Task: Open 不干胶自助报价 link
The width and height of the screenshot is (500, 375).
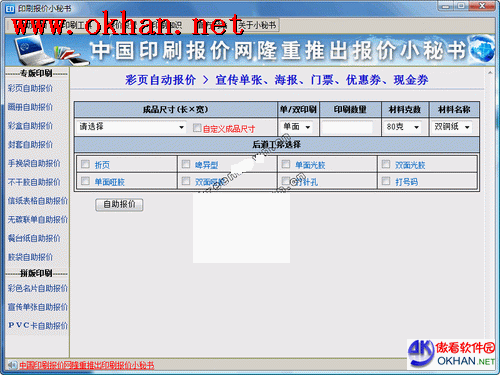Action: (x=34, y=182)
